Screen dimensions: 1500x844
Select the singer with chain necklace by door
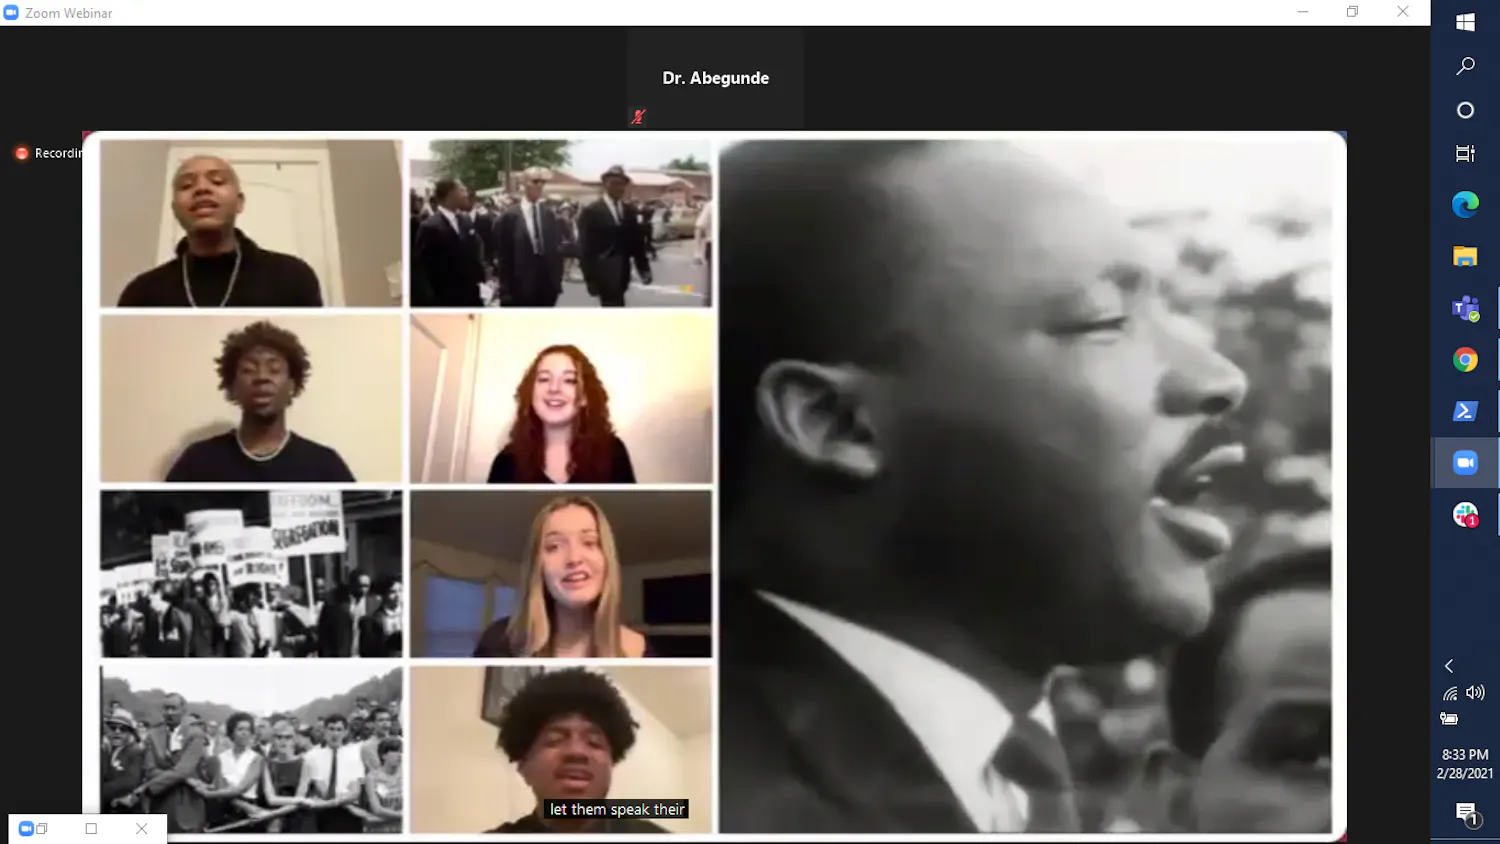251,223
